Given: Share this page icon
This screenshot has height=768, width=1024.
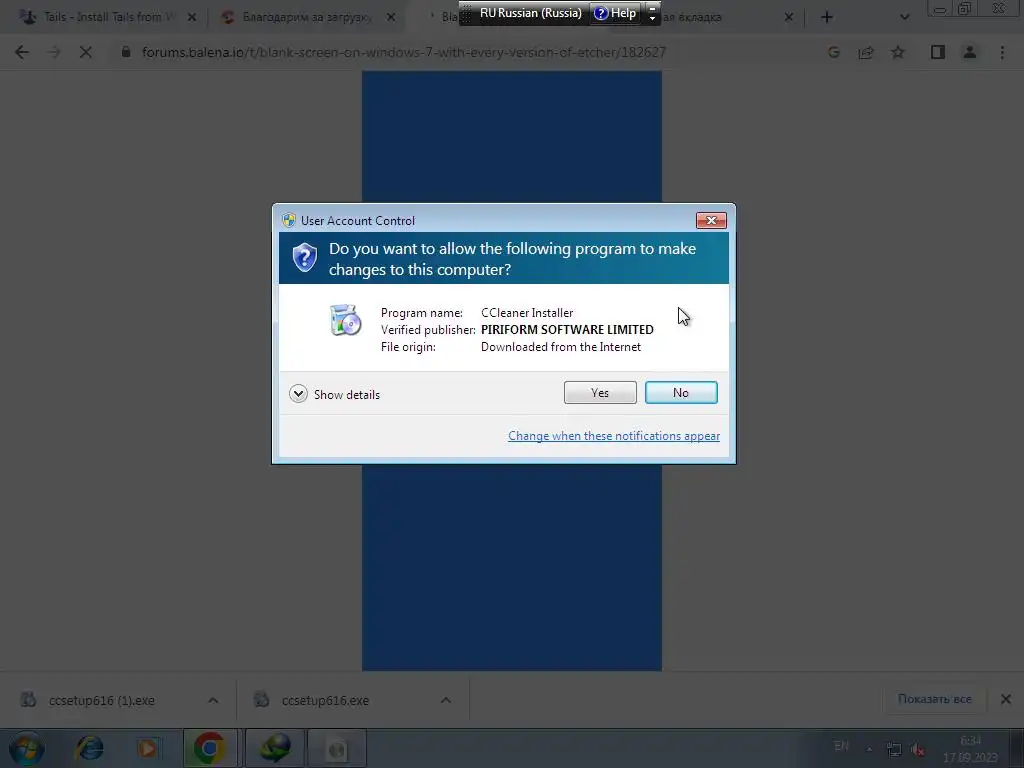Looking at the screenshot, I should click(x=866, y=52).
